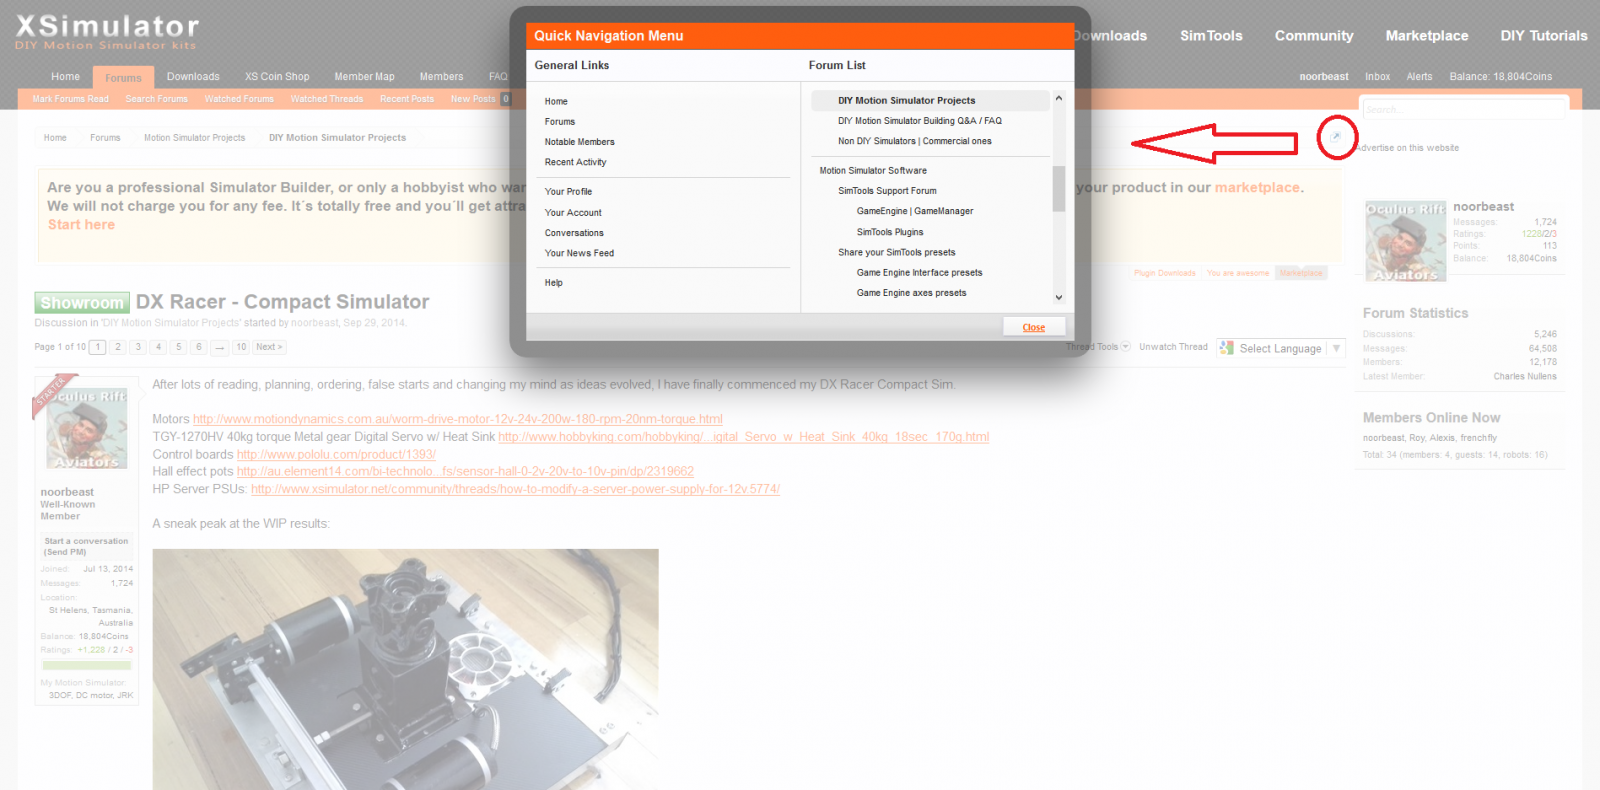The image size is (1600, 790).
Task: Open the Downloads navigation tab
Action: (x=193, y=77)
